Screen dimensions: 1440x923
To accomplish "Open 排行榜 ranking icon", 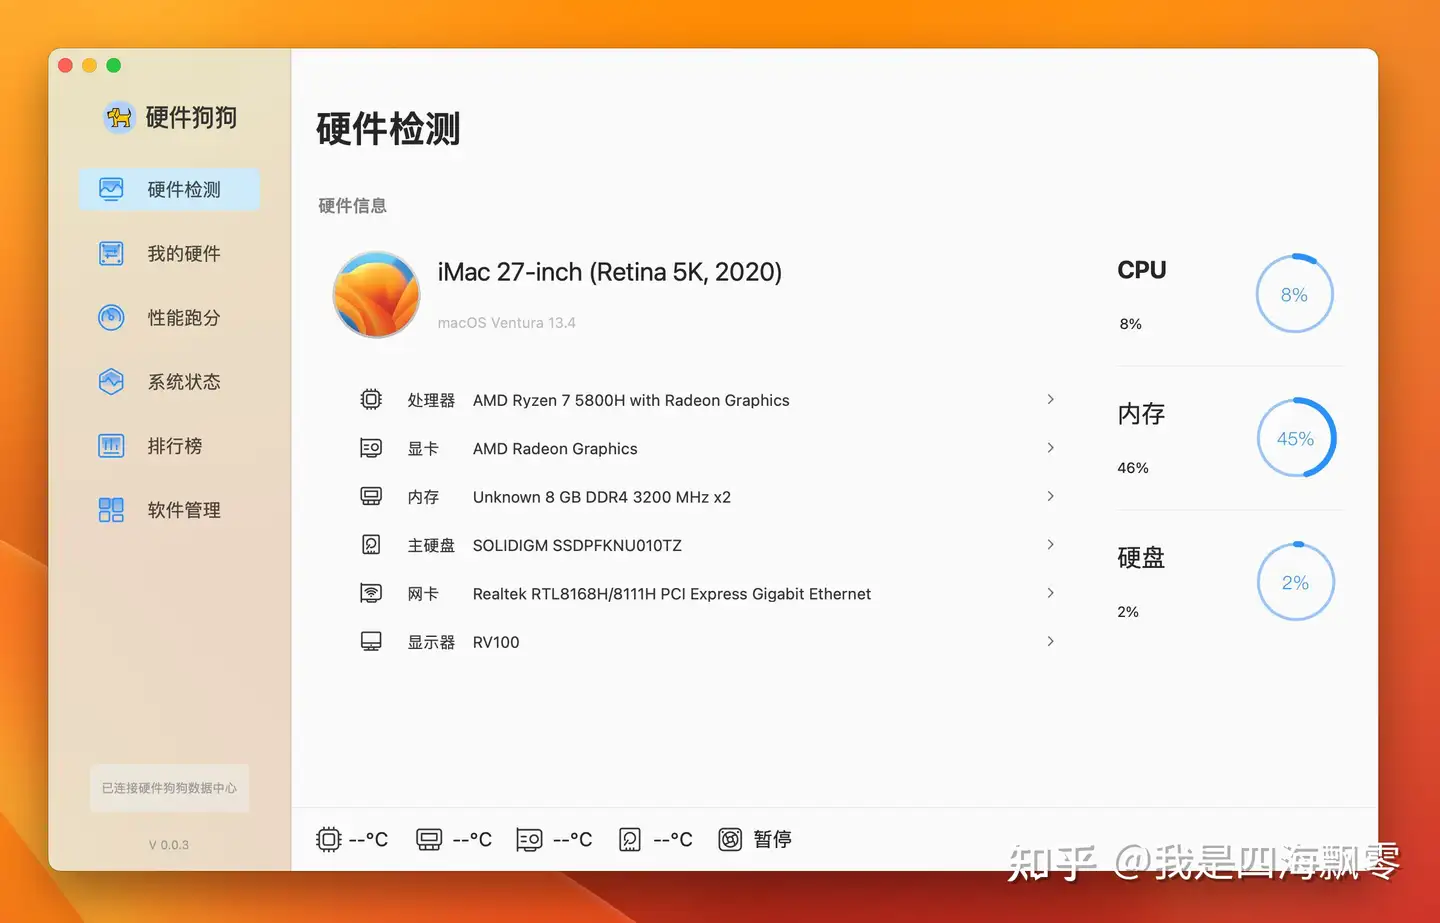I will [x=111, y=445].
